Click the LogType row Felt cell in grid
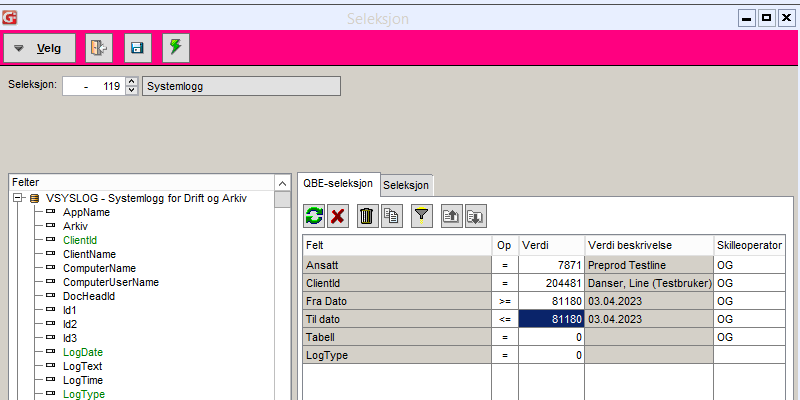This screenshot has height=400, width=800. (x=397, y=355)
